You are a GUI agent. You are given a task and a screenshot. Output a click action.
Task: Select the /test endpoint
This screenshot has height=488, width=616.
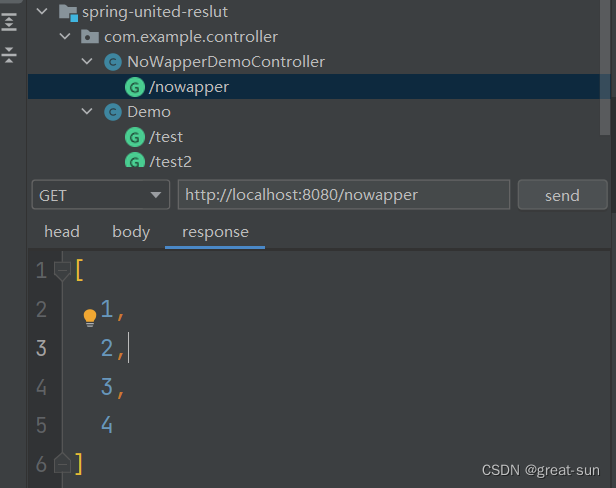(166, 137)
